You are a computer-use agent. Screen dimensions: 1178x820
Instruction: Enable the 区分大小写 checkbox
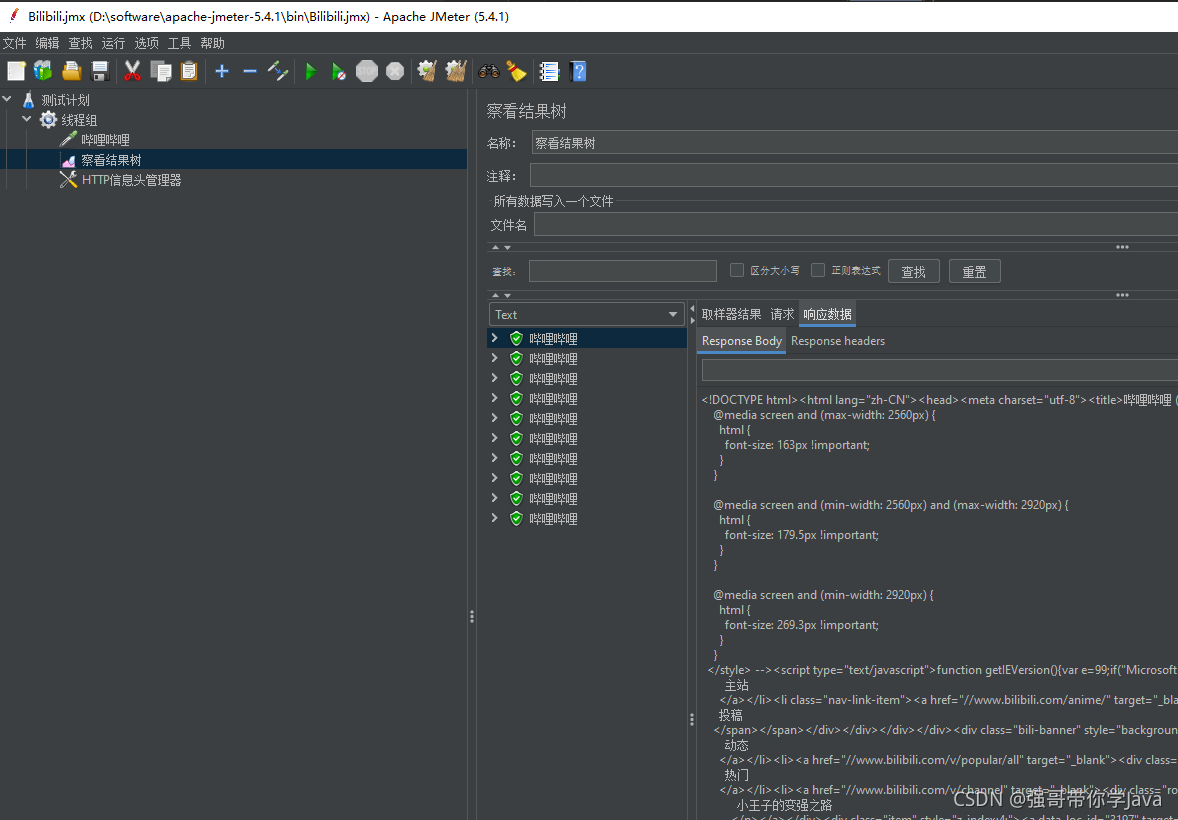737,270
